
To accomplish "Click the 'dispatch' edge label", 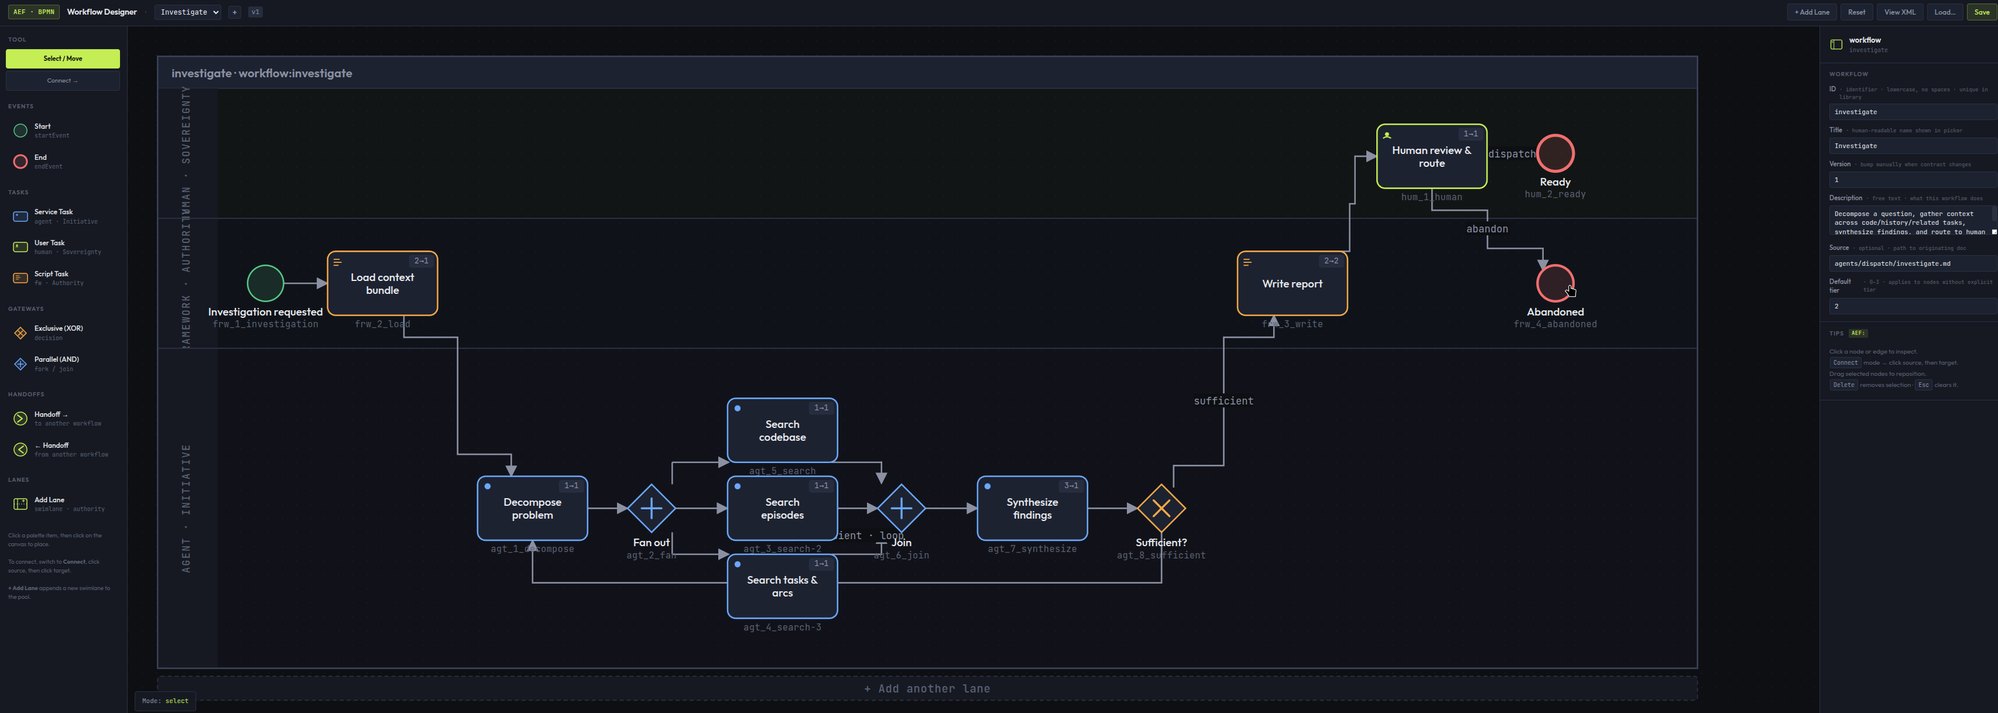I will tap(1512, 154).
